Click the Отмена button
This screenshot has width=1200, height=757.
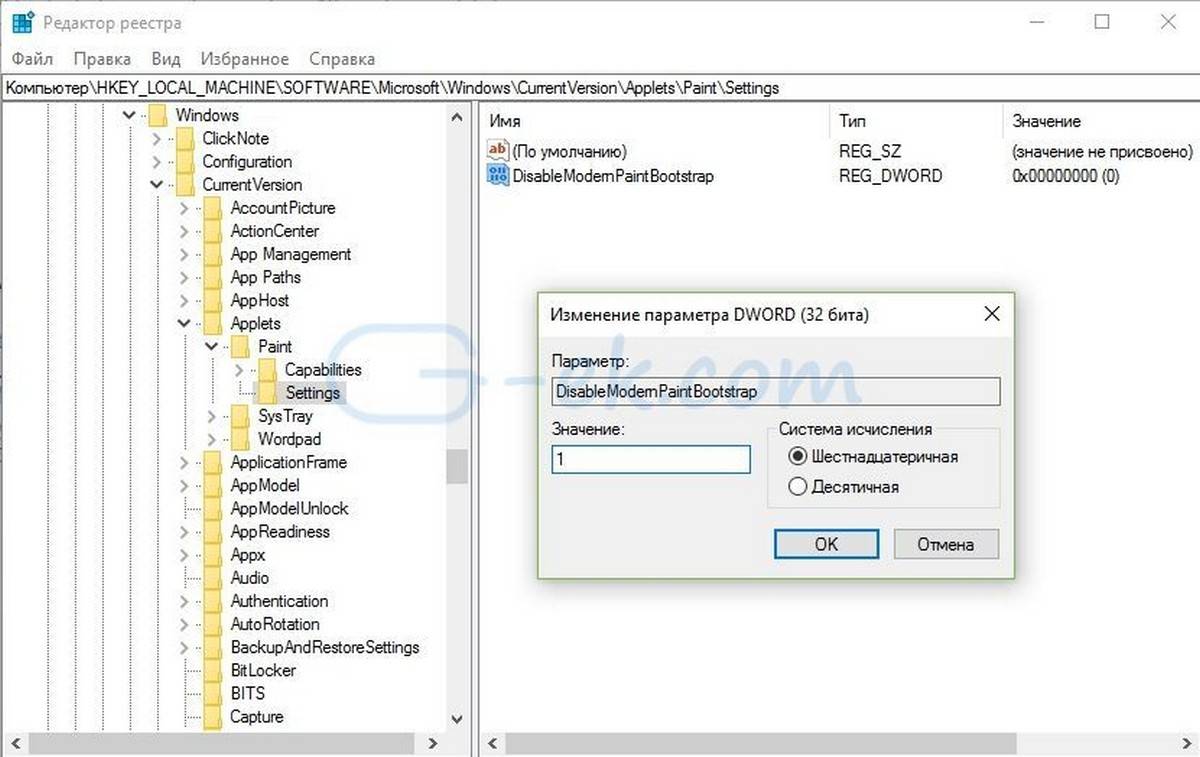pos(946,544)
